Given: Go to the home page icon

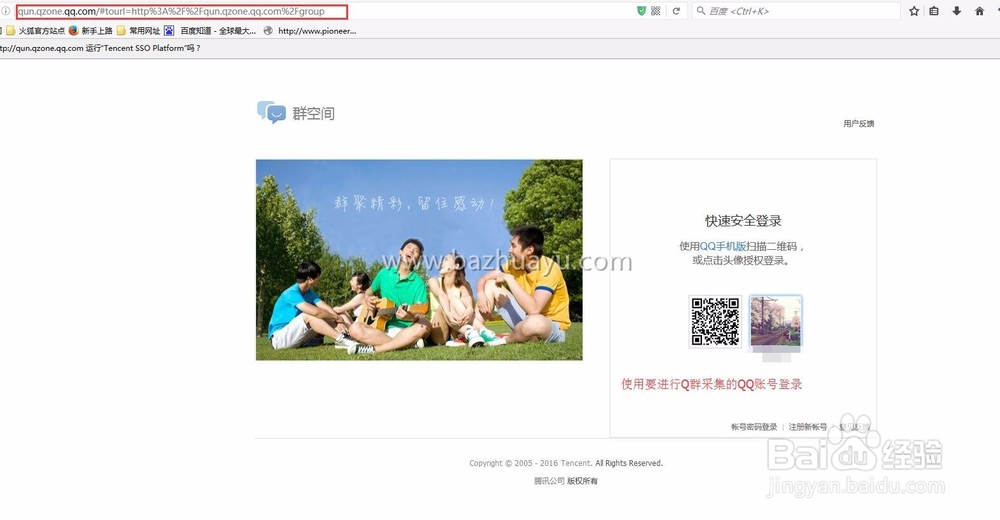Looking at the screenshot, I should tap(980, 11).
